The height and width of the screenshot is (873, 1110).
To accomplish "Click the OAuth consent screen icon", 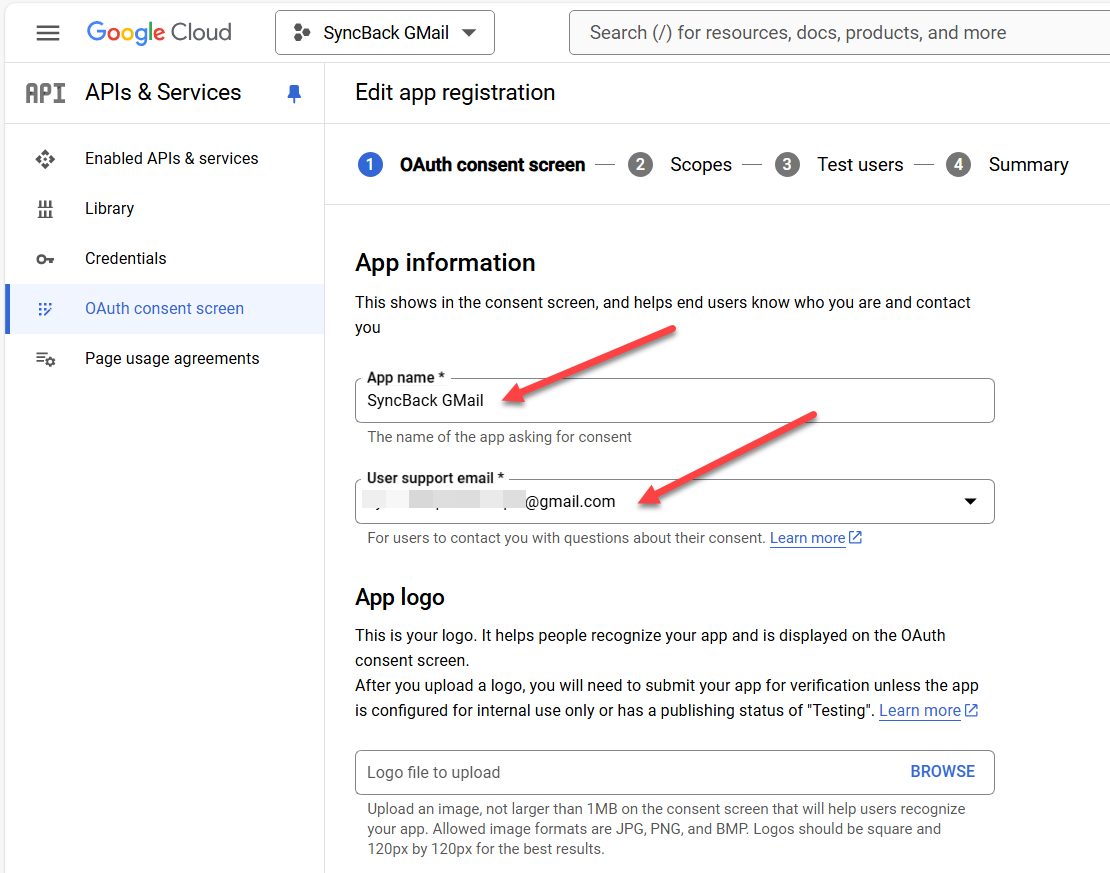I will (x=45, y=309).
